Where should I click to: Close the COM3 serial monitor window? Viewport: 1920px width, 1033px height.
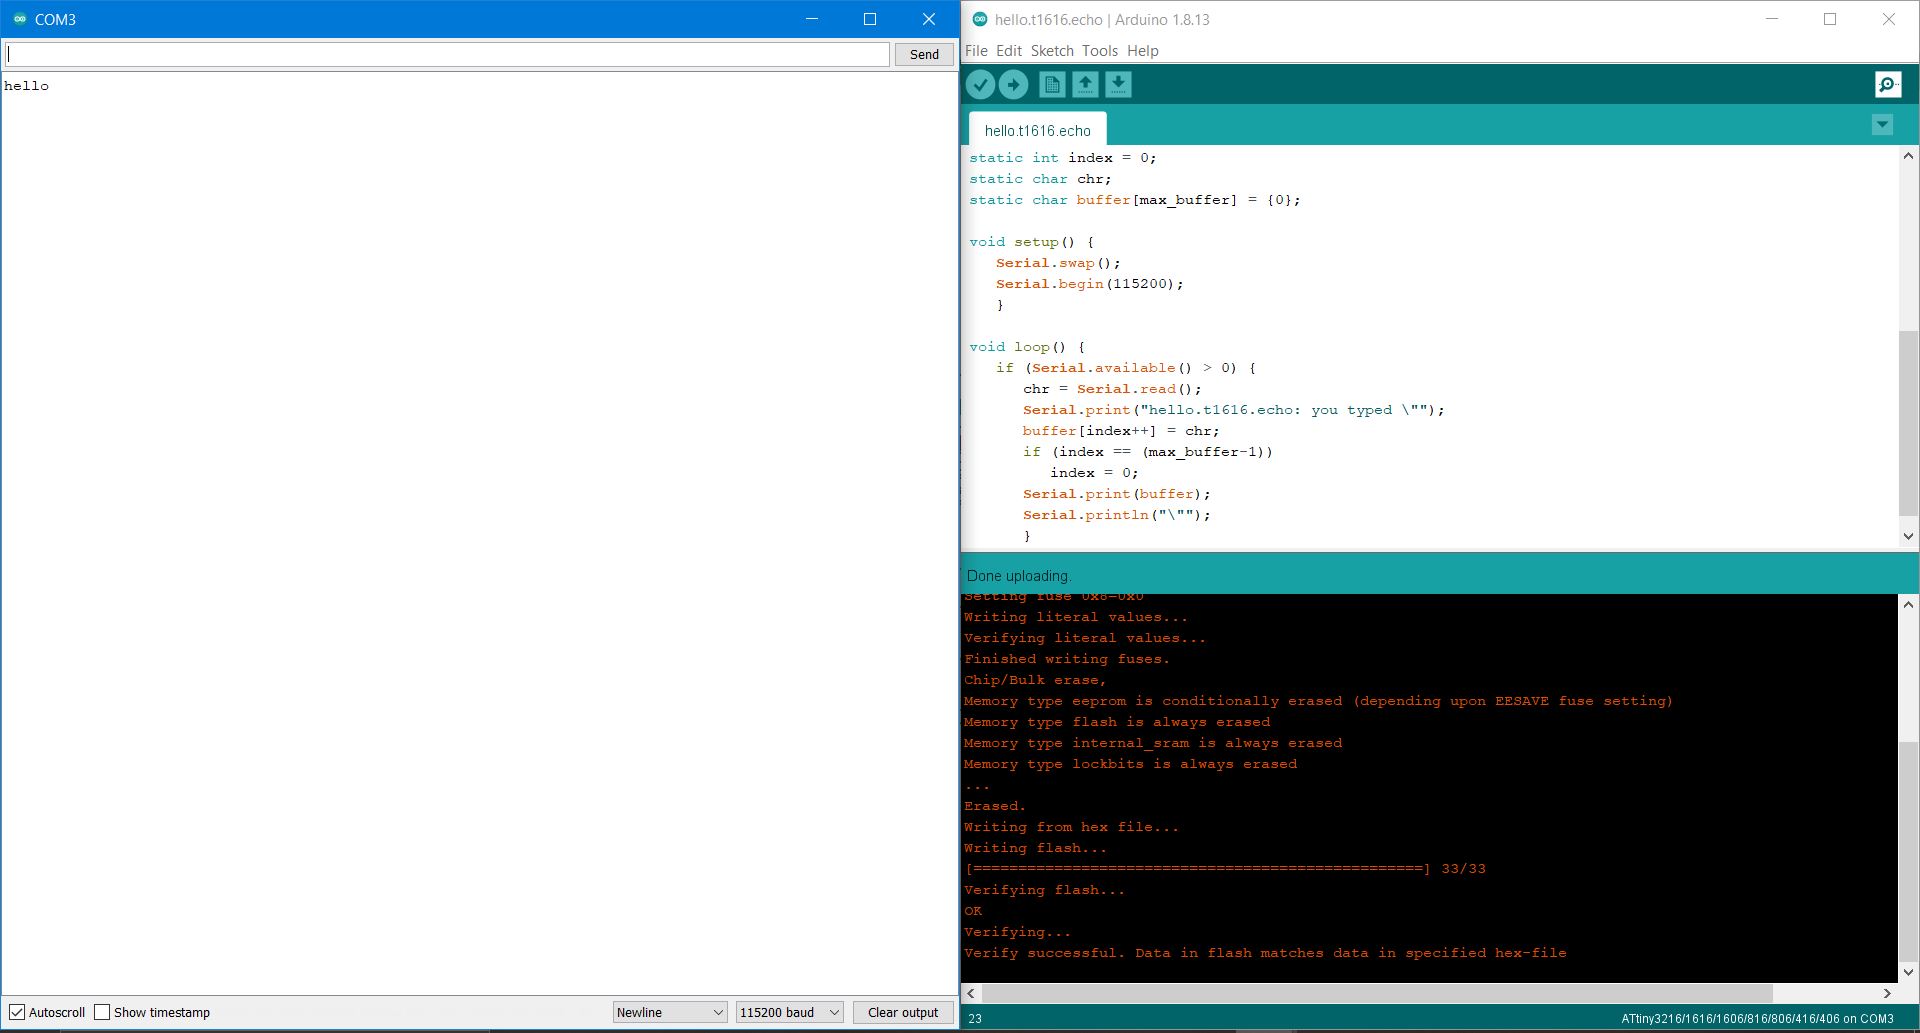click(x=929, y=19)
